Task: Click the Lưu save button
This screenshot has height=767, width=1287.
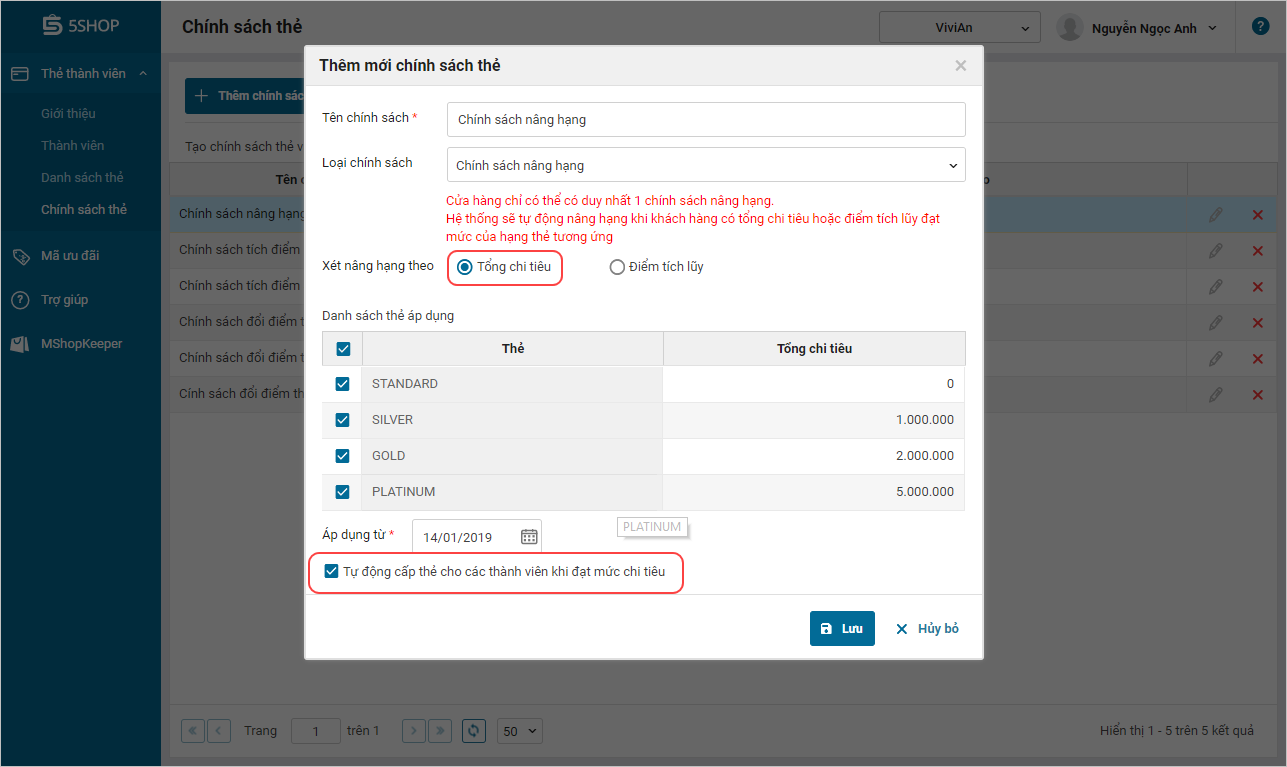Action: (x=842, y=629)
